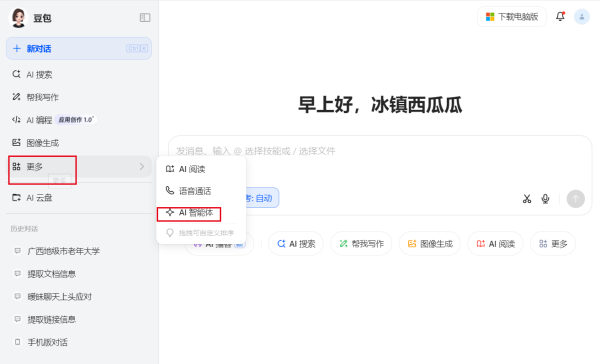Click the send arrow button
Viewport: 600px width, 364px height.
576,199
